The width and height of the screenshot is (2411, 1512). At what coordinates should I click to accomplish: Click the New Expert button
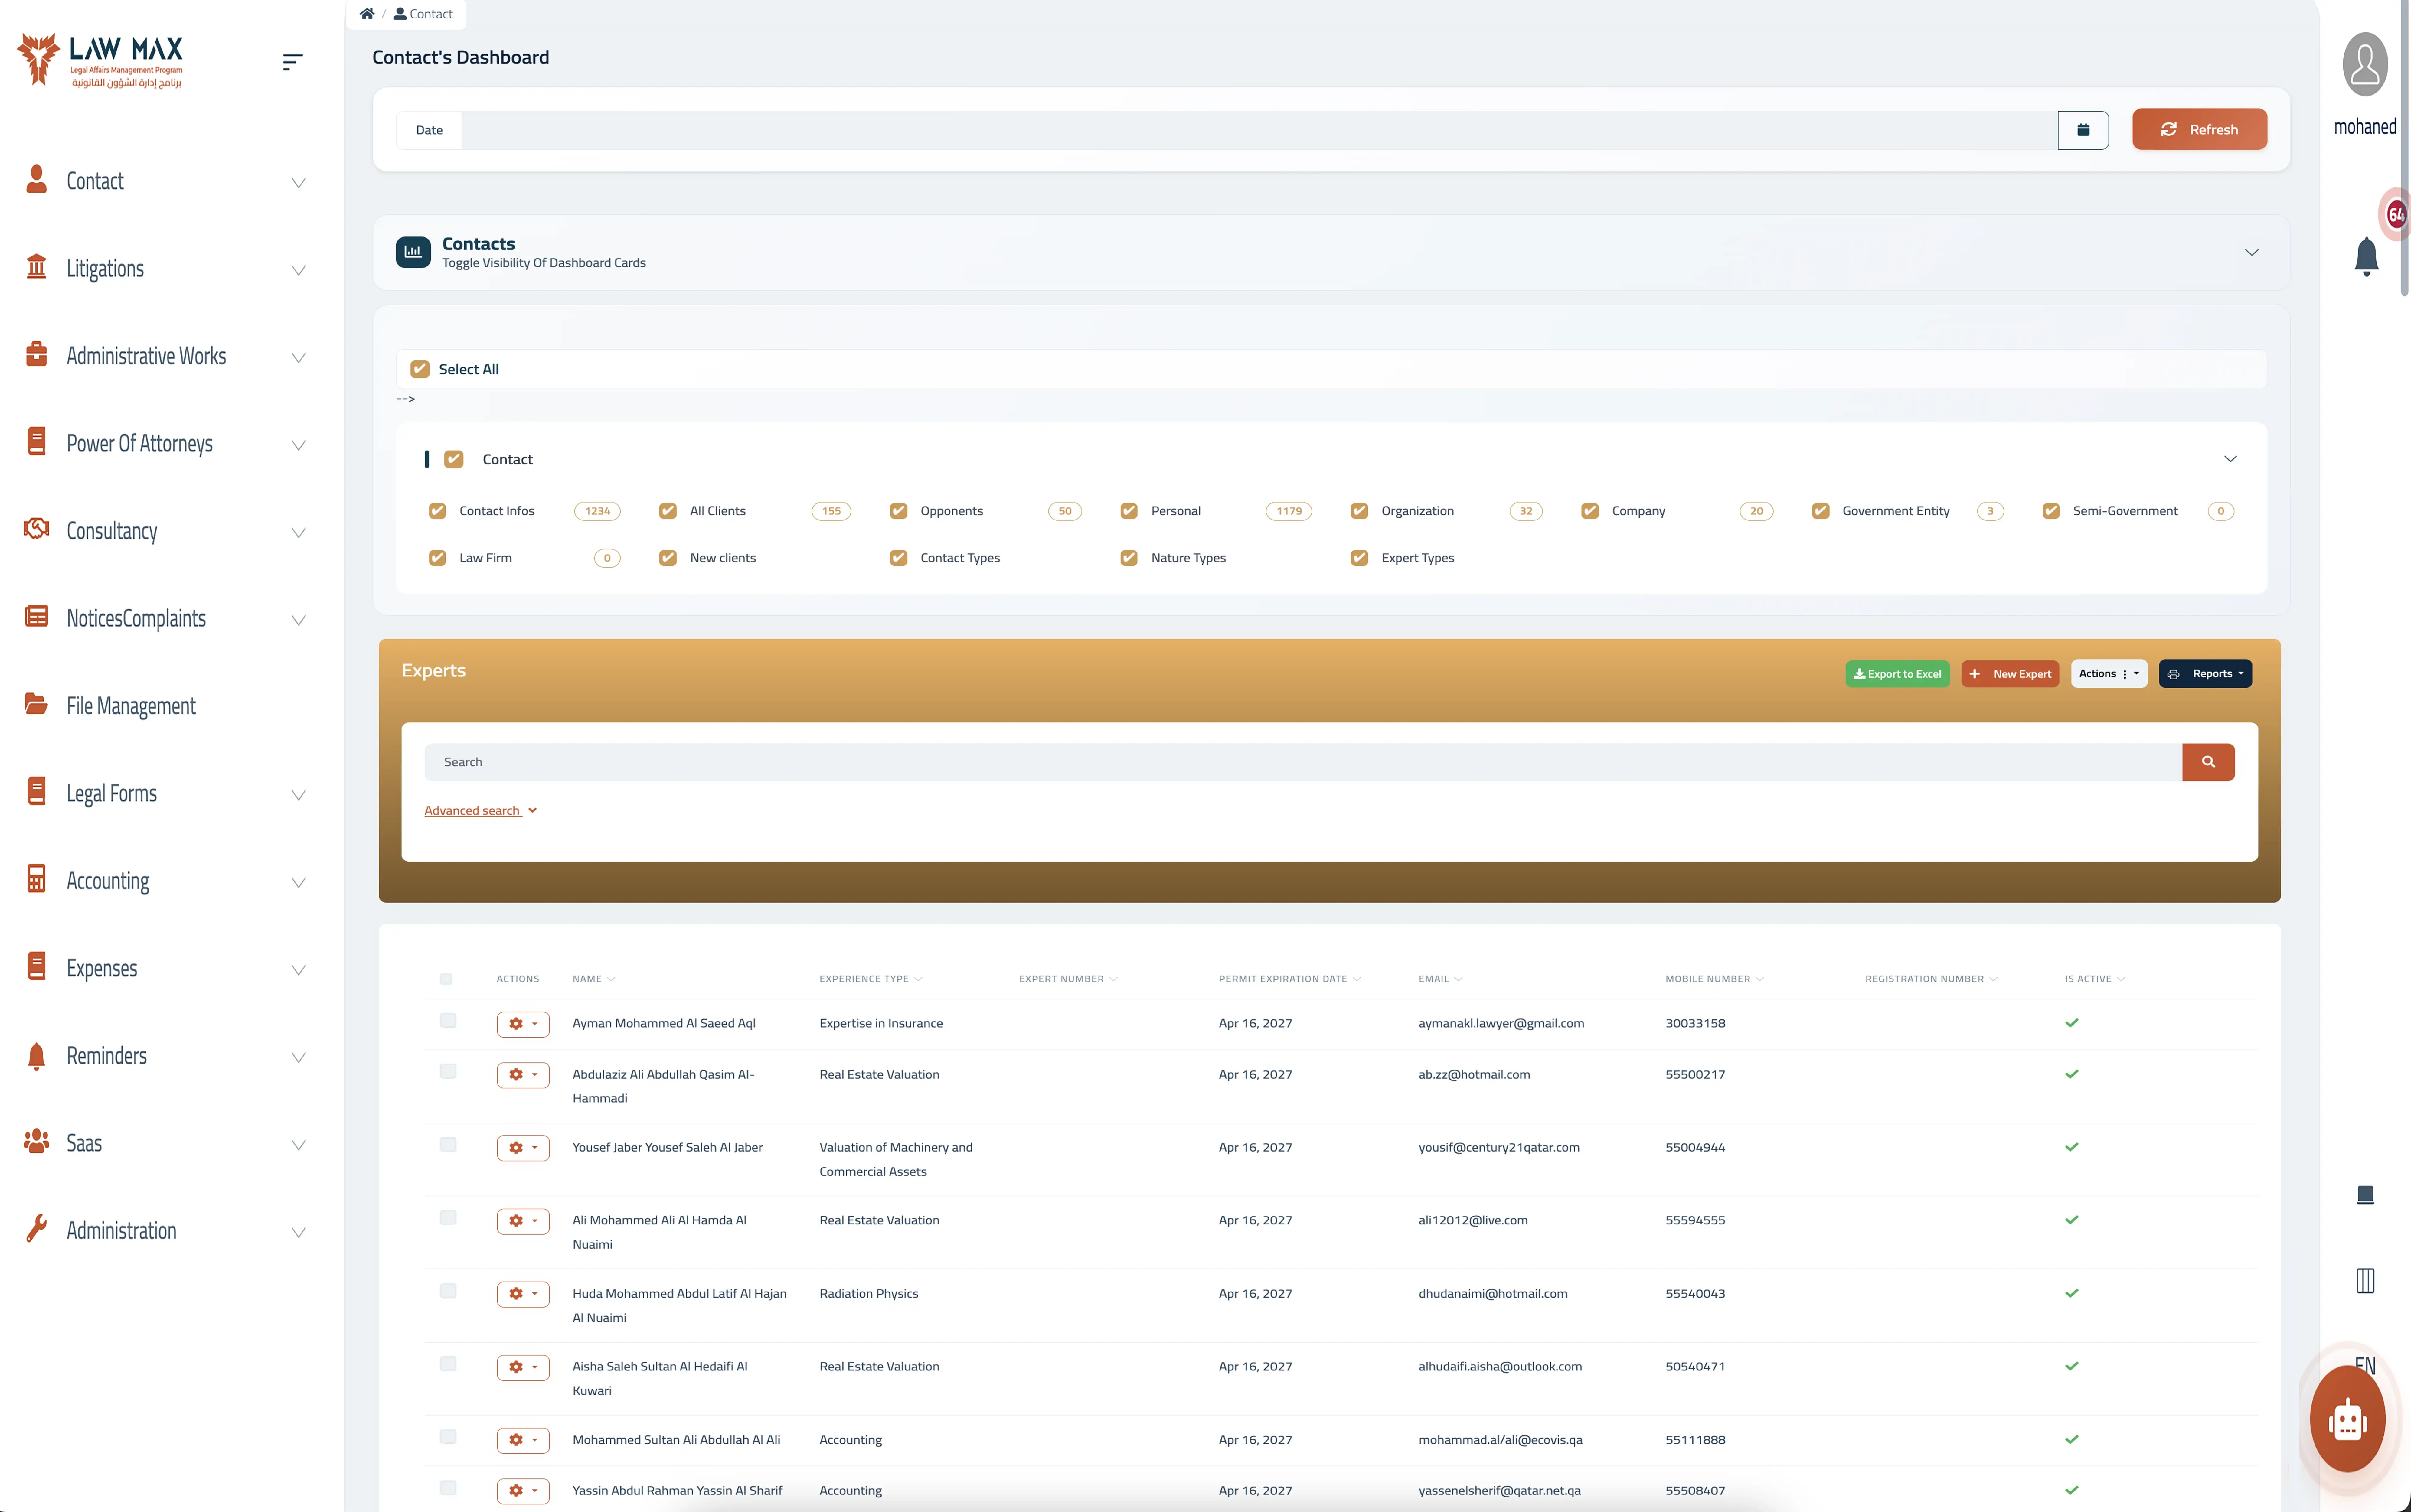[2010, 674]
